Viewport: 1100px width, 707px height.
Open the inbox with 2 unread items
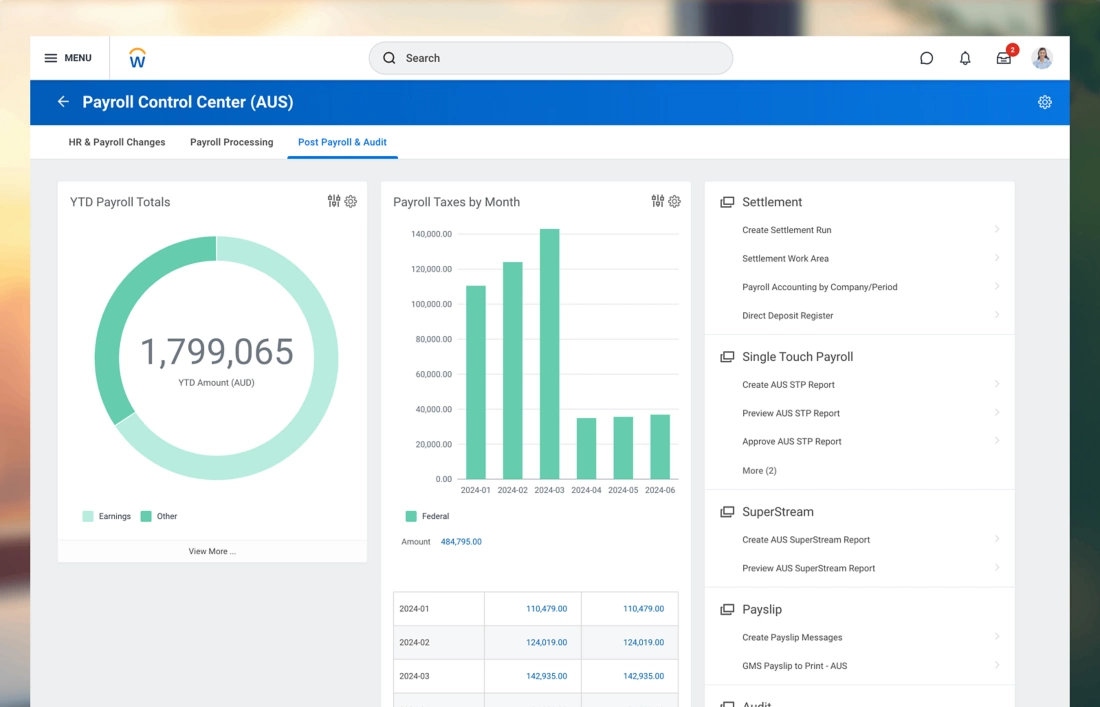(x=1004, y=58)
